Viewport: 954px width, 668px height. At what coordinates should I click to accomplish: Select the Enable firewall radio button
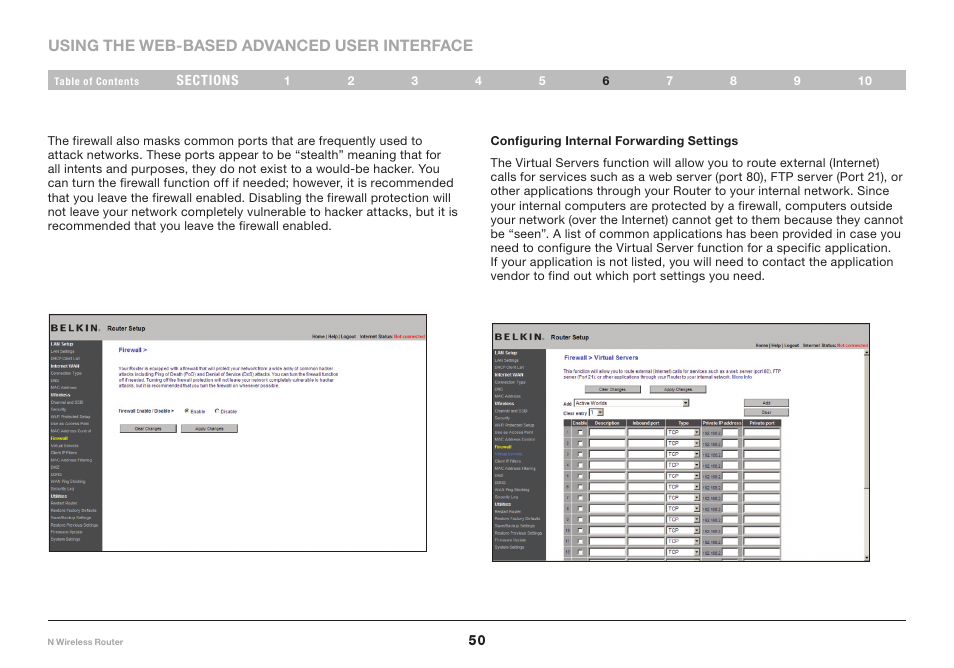pos(187,411)
